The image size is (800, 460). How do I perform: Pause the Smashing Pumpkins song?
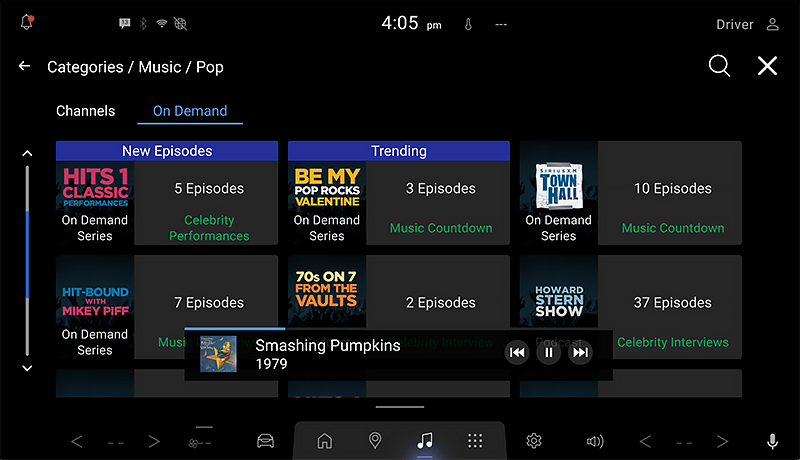pyautogui.click(x=548, y=352)
